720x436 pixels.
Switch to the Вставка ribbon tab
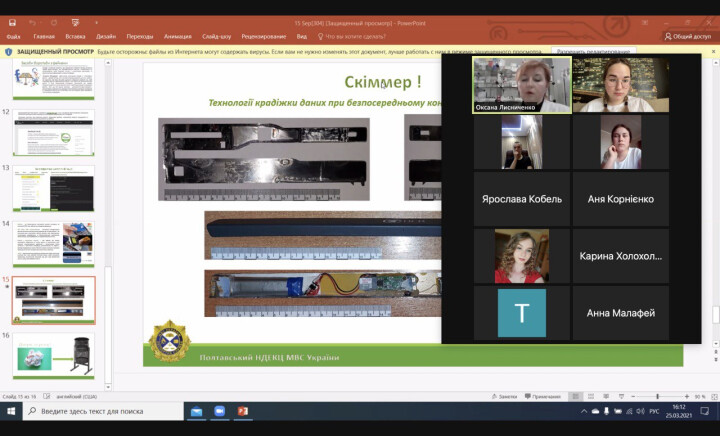pyautogui.click(x=75, y=36)
